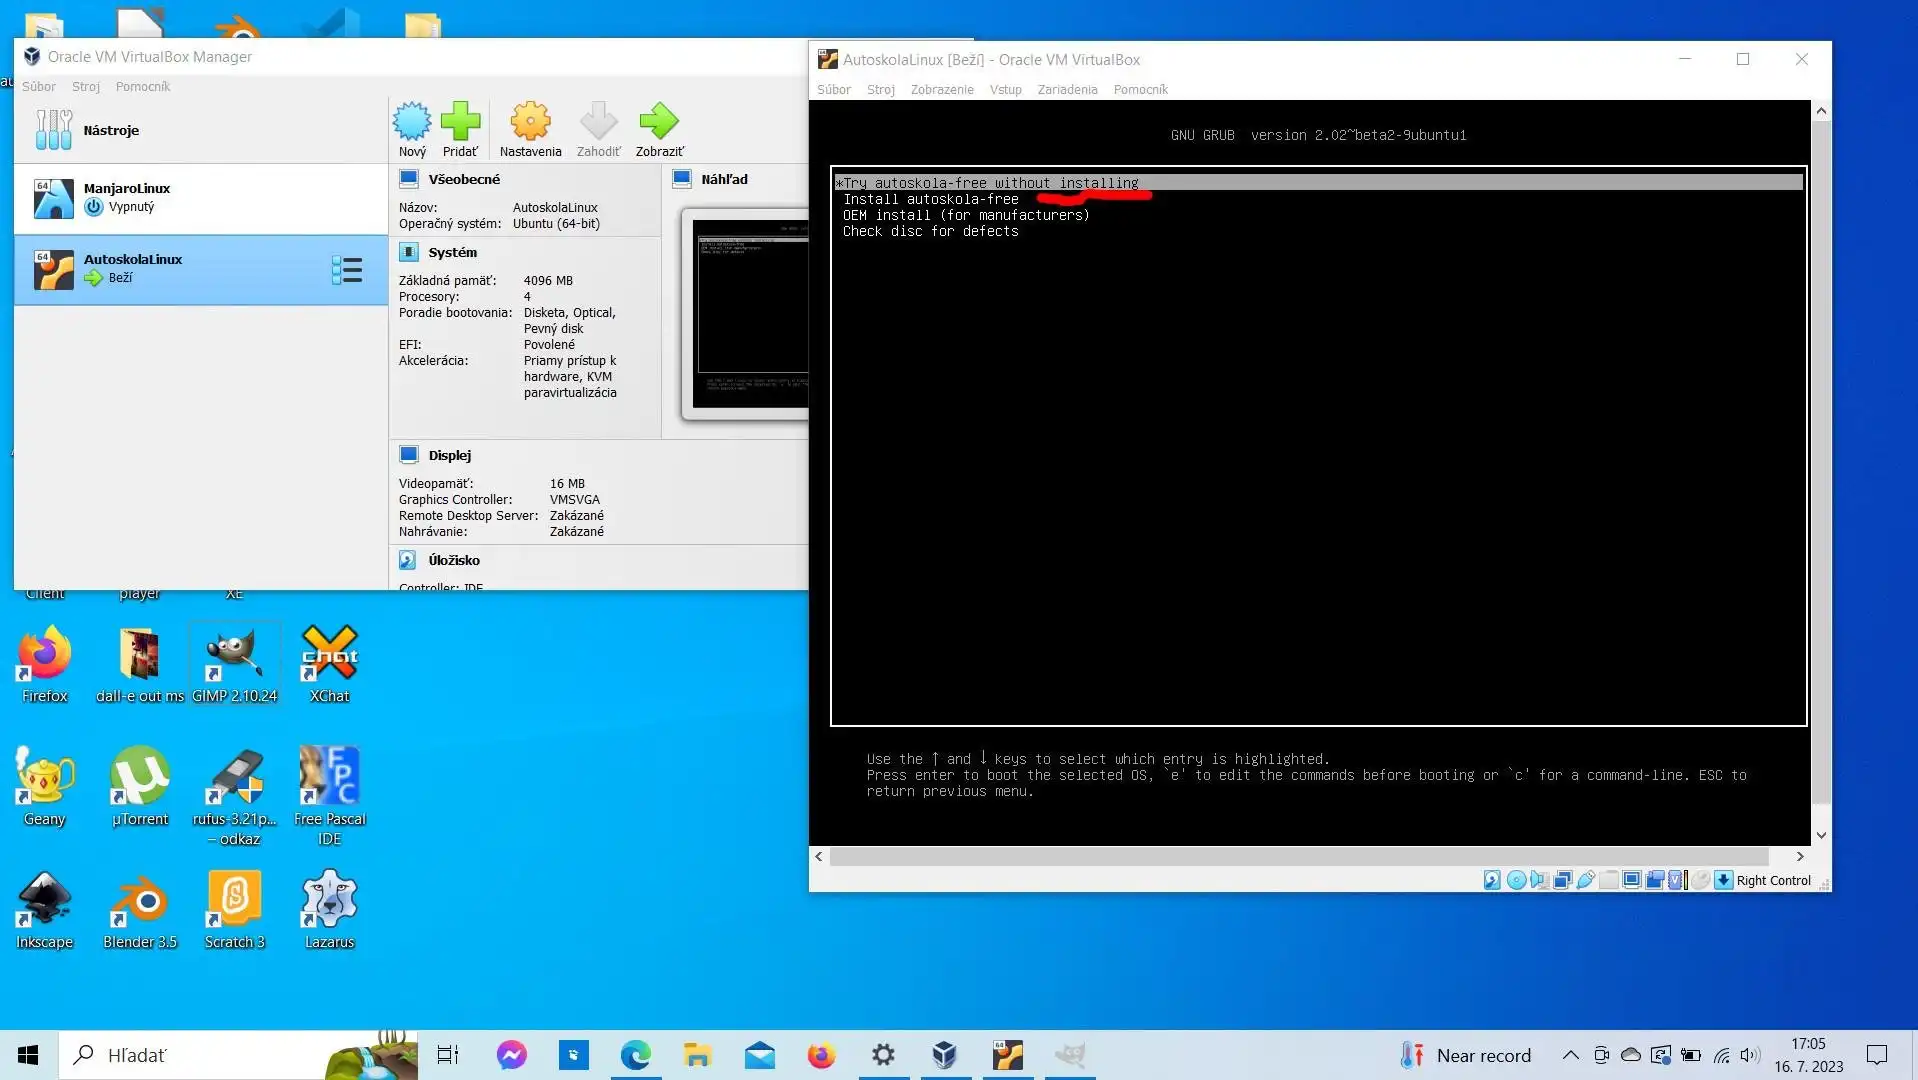Open Scratch 3 desktop shortcut

pyautogui.click(x=234, y=910)
